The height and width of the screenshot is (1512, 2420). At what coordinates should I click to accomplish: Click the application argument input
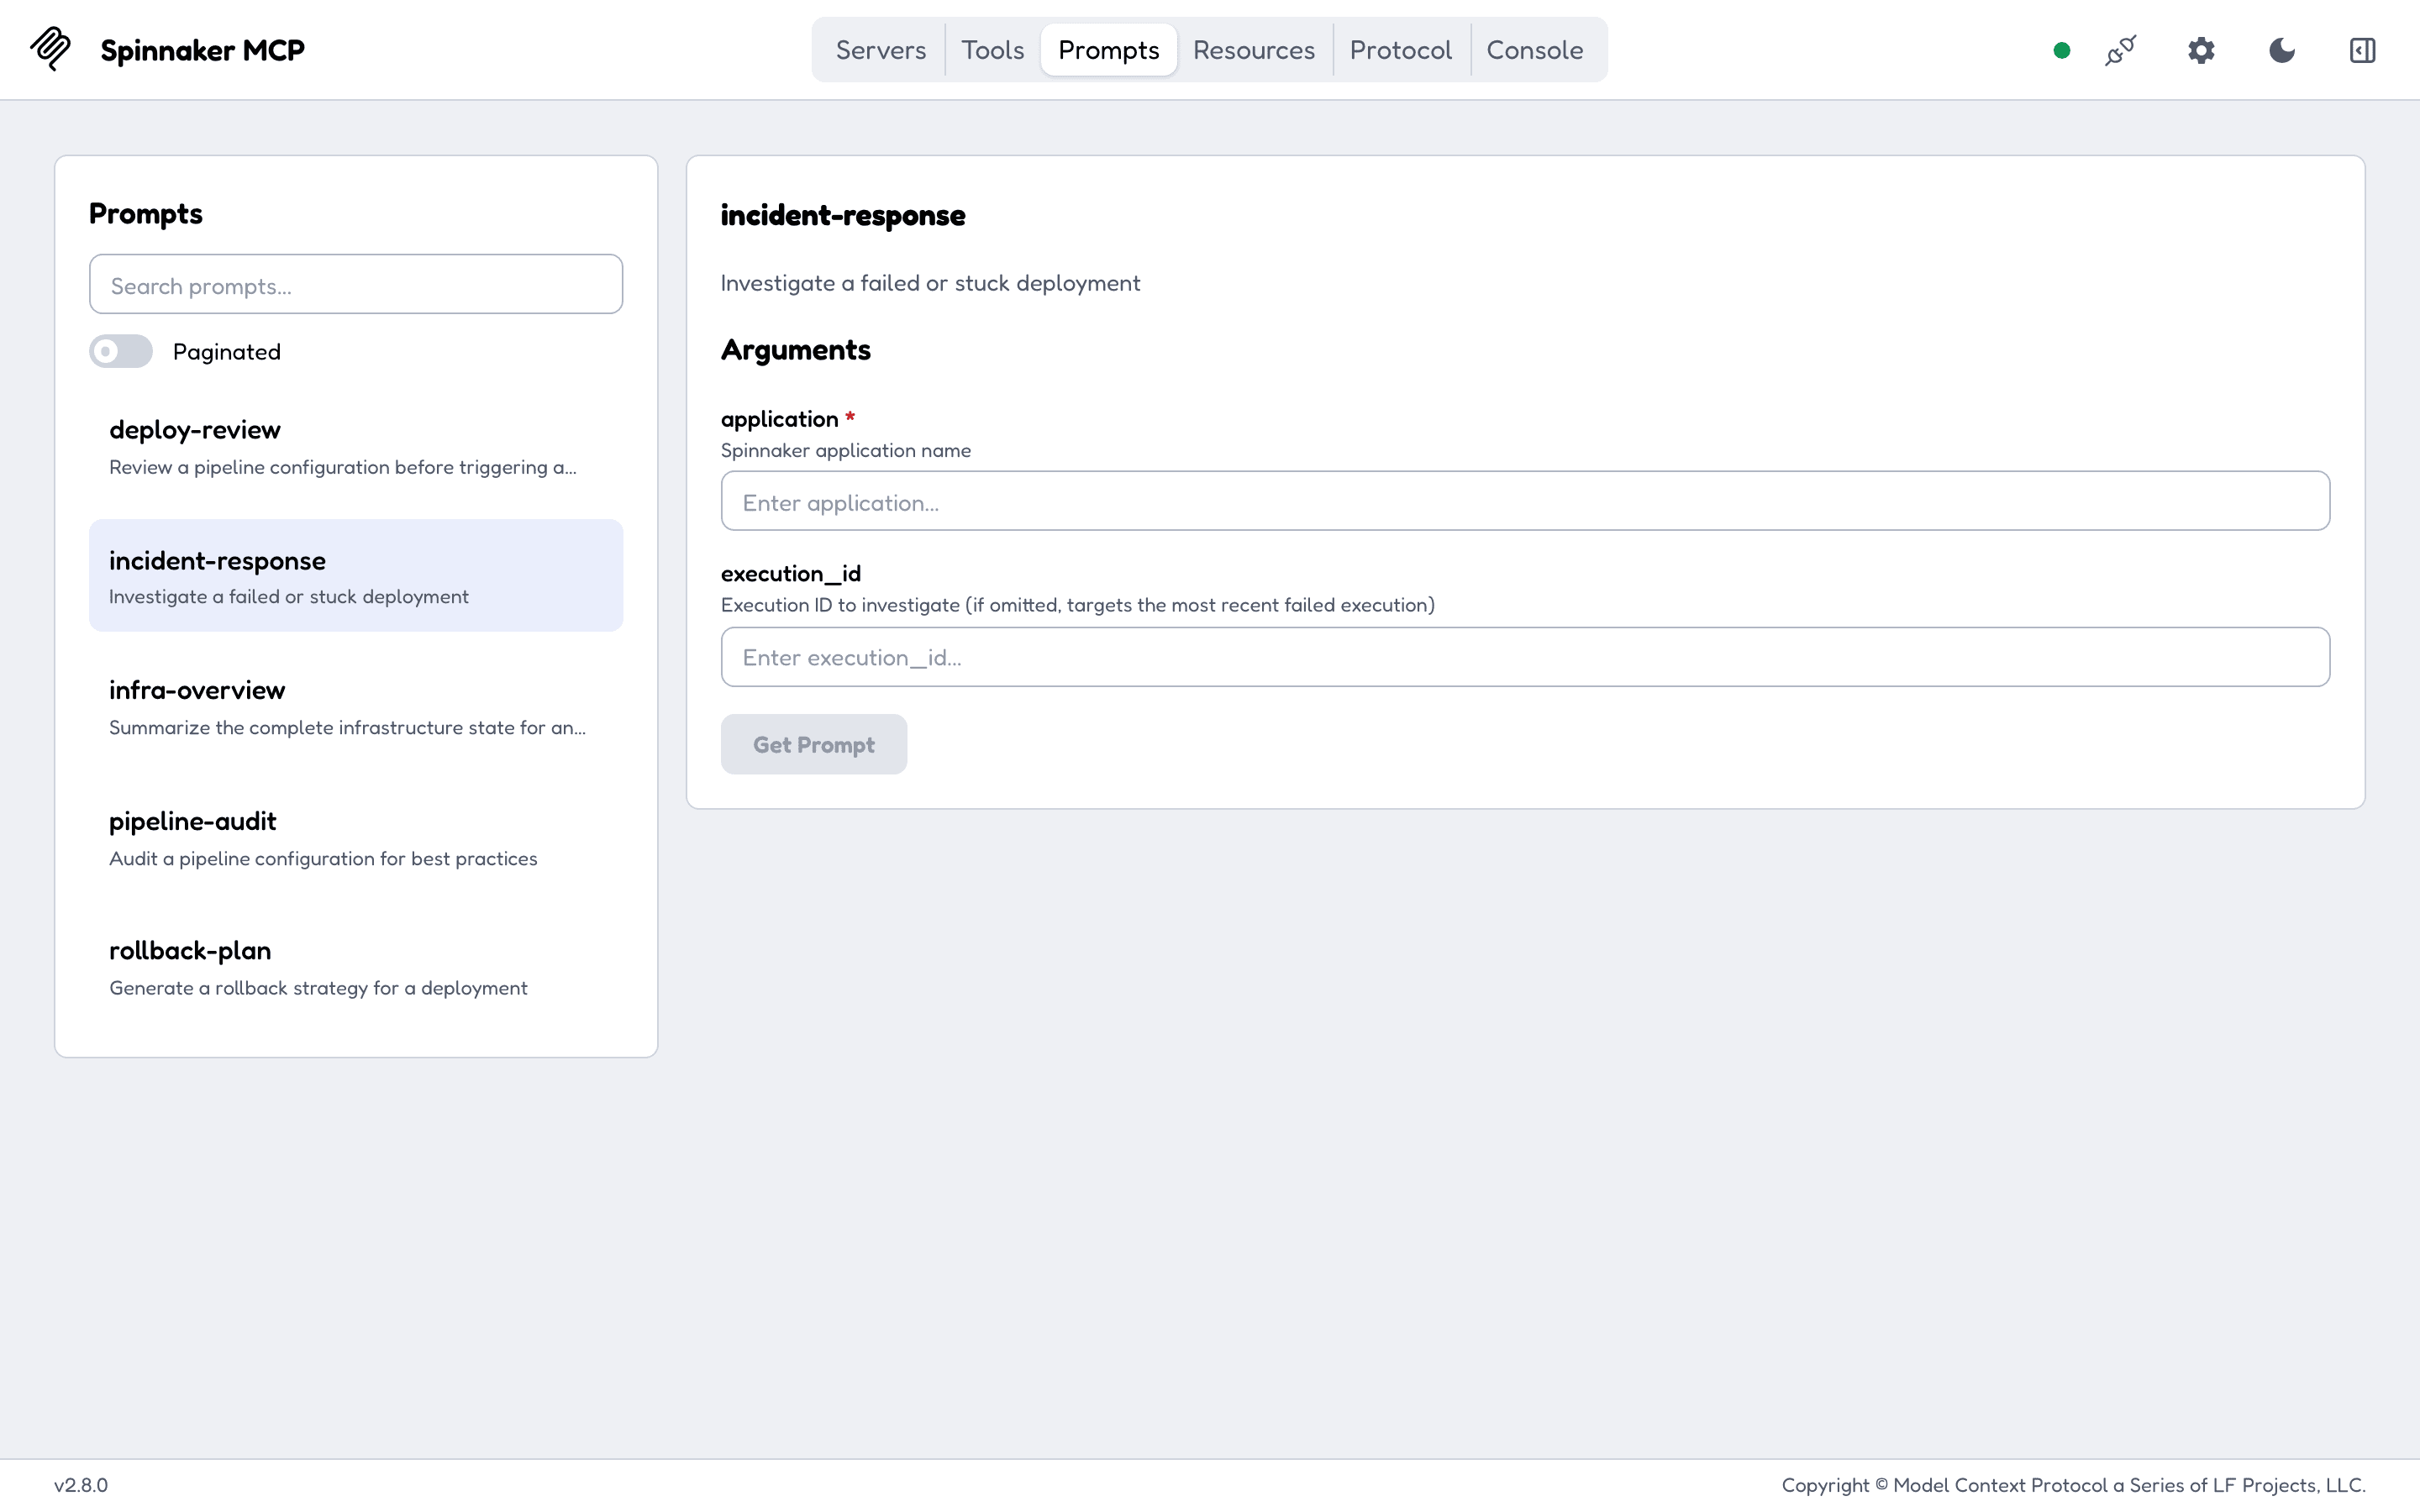[x=1525, y=501]
